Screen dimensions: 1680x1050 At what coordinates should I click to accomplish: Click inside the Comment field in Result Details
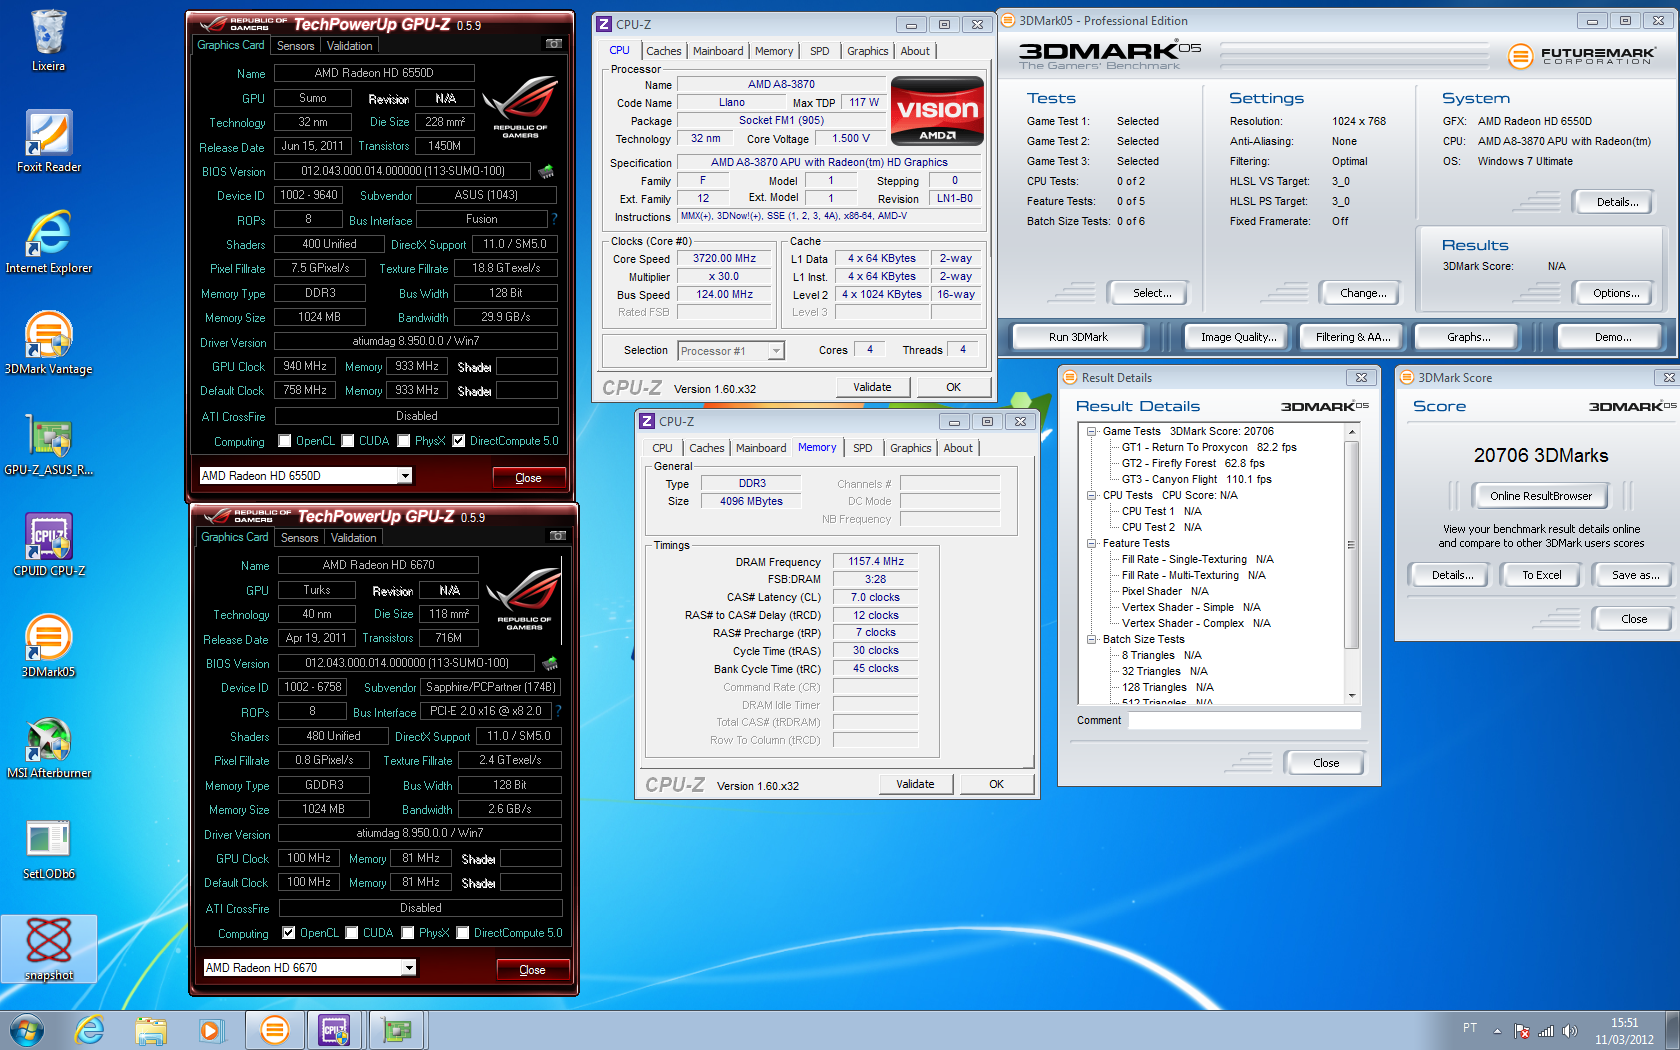coord(1244,720)
